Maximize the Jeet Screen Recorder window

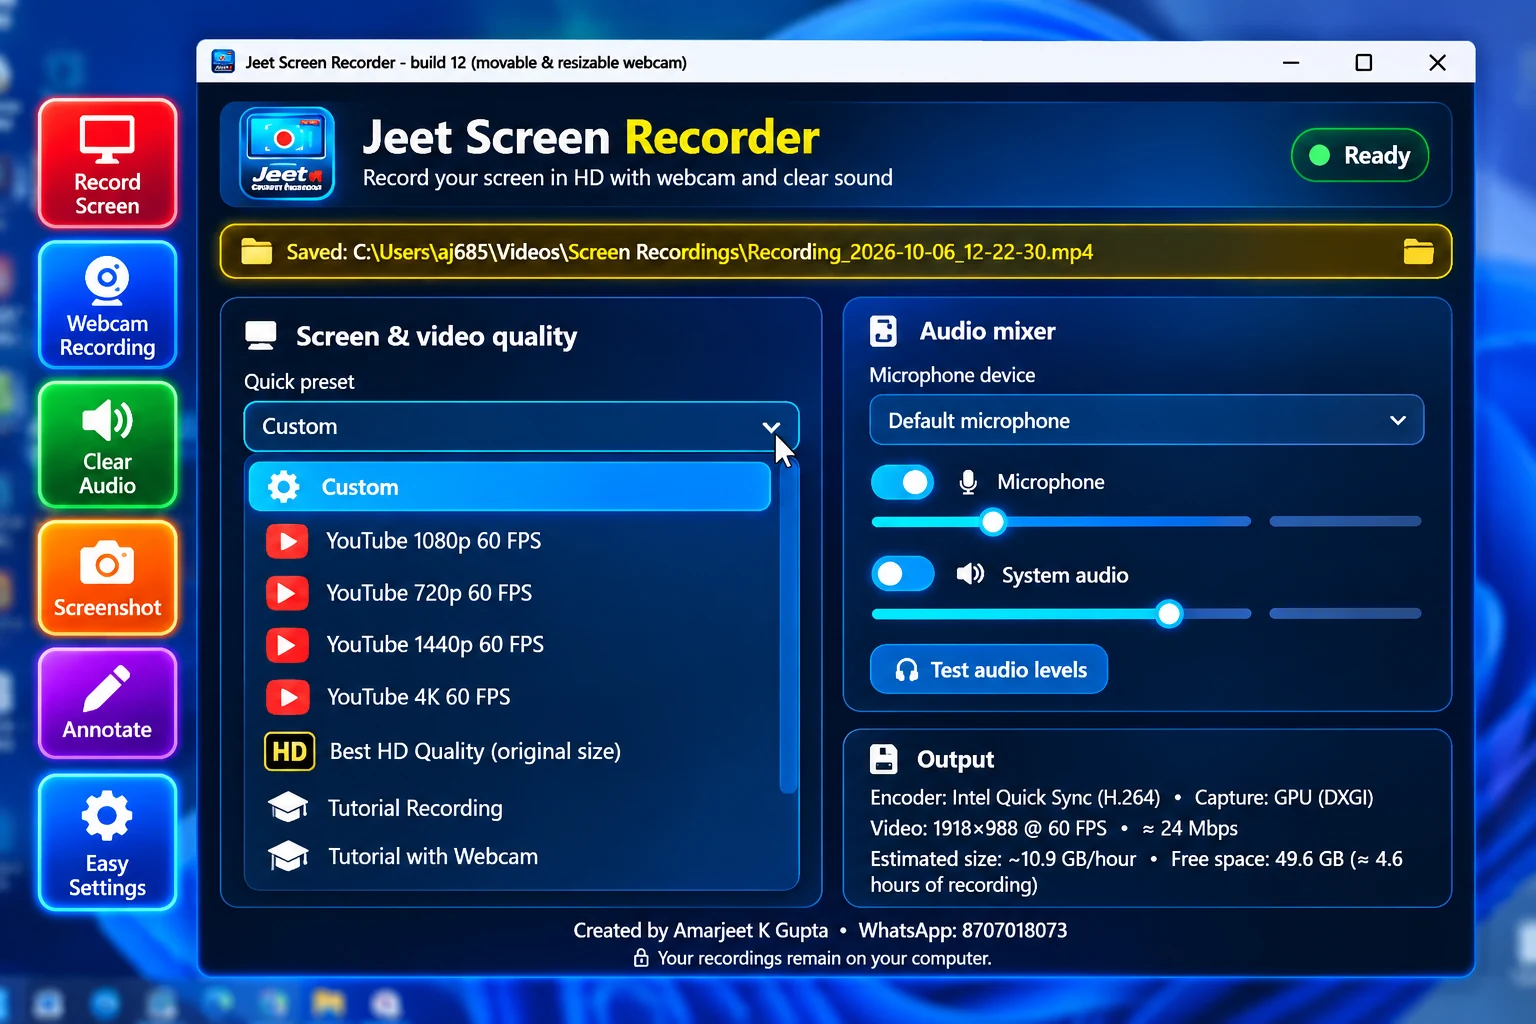[x=1363, y=62]
